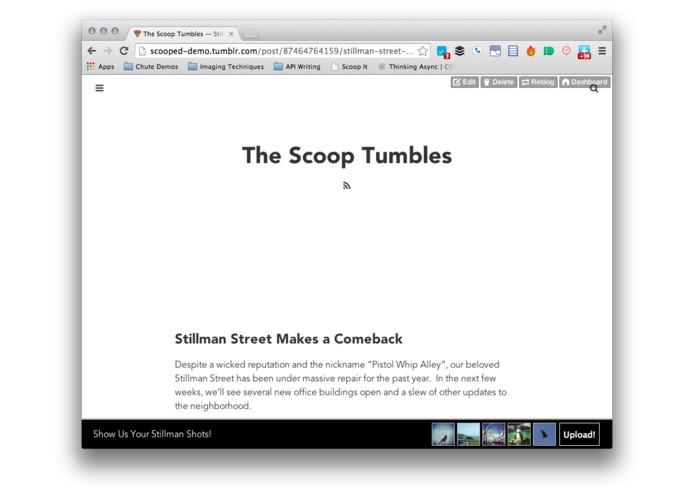The image size is (695, 494).
Task: Expand the Imaging Techniques bookmark folder
Action: tap(226, 66)
